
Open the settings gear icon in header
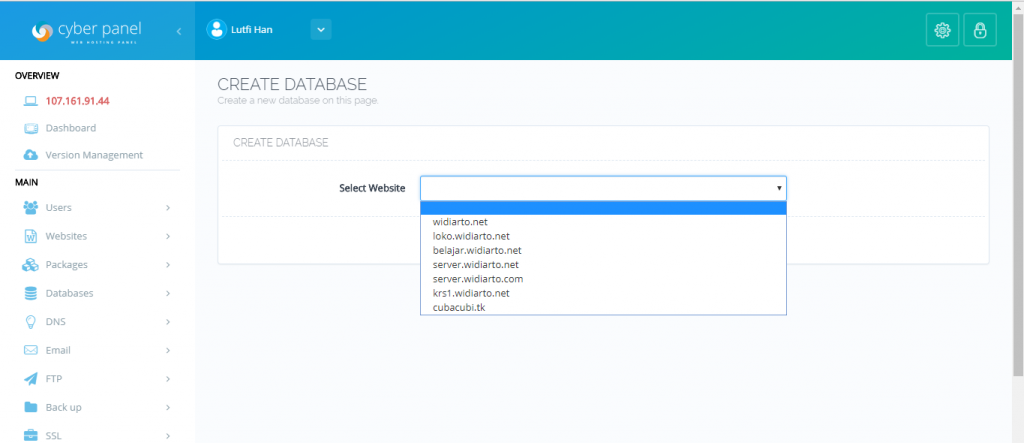click(x=942, y=30)
